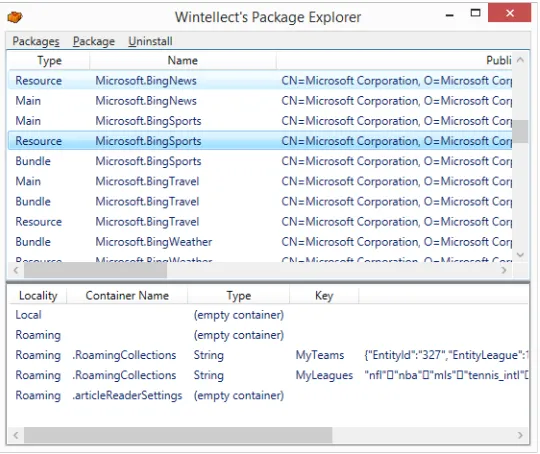Click the nfl nba mls value text
The height and width of the screenshot is (454, 540).
(446, 375)
